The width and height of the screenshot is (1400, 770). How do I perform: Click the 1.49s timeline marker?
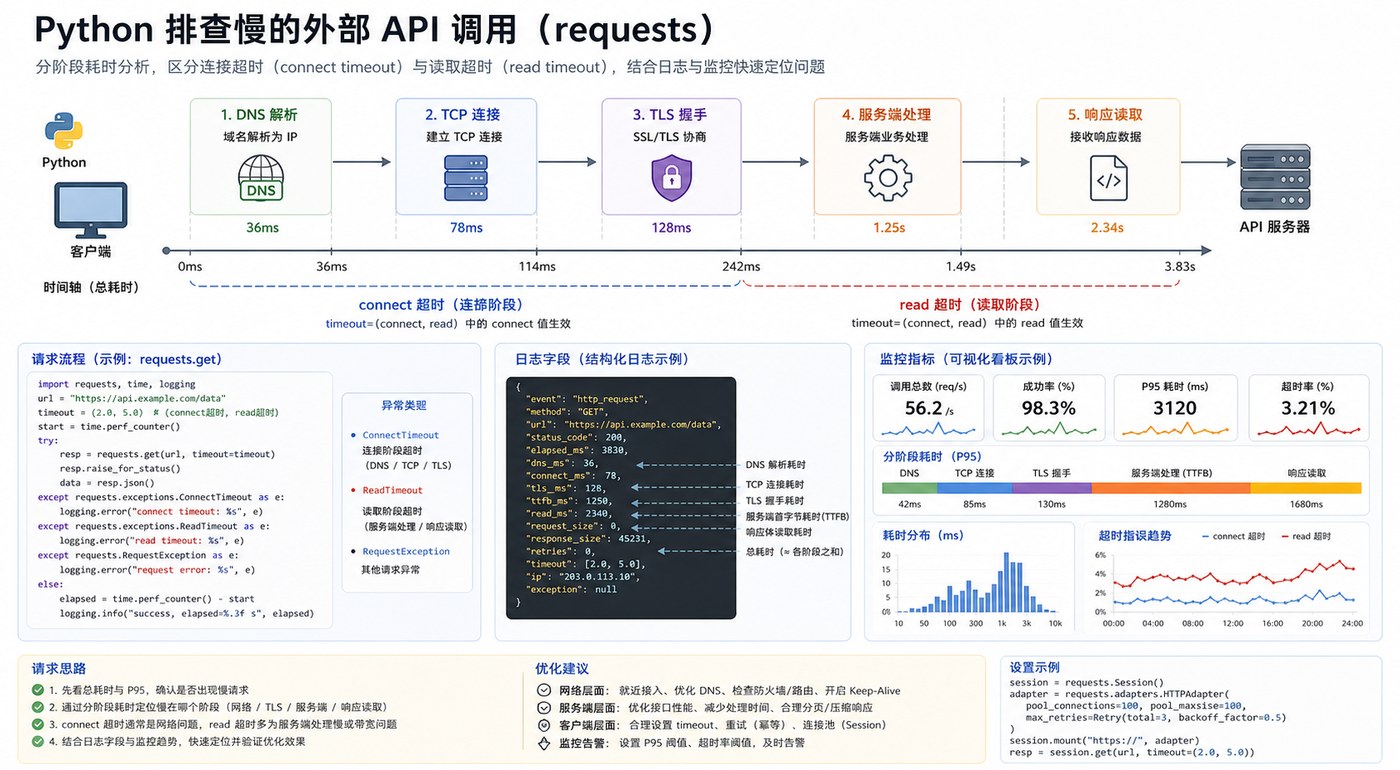[960, 266]
